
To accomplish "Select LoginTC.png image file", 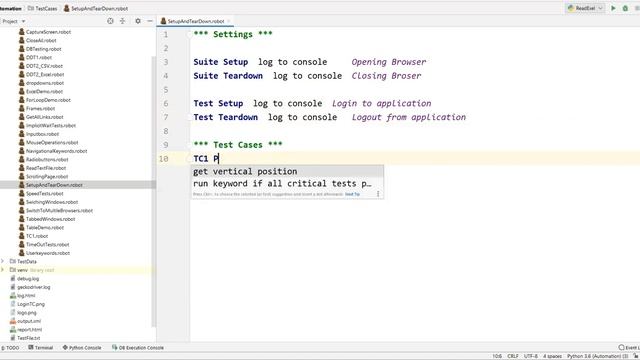I will pyautogui.click(x=27, y=304).
